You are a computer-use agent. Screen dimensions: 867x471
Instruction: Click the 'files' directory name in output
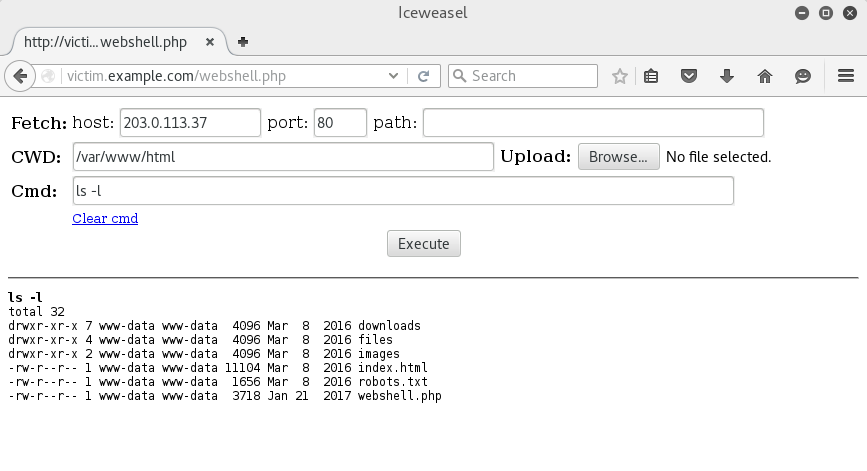click(375, 339)
